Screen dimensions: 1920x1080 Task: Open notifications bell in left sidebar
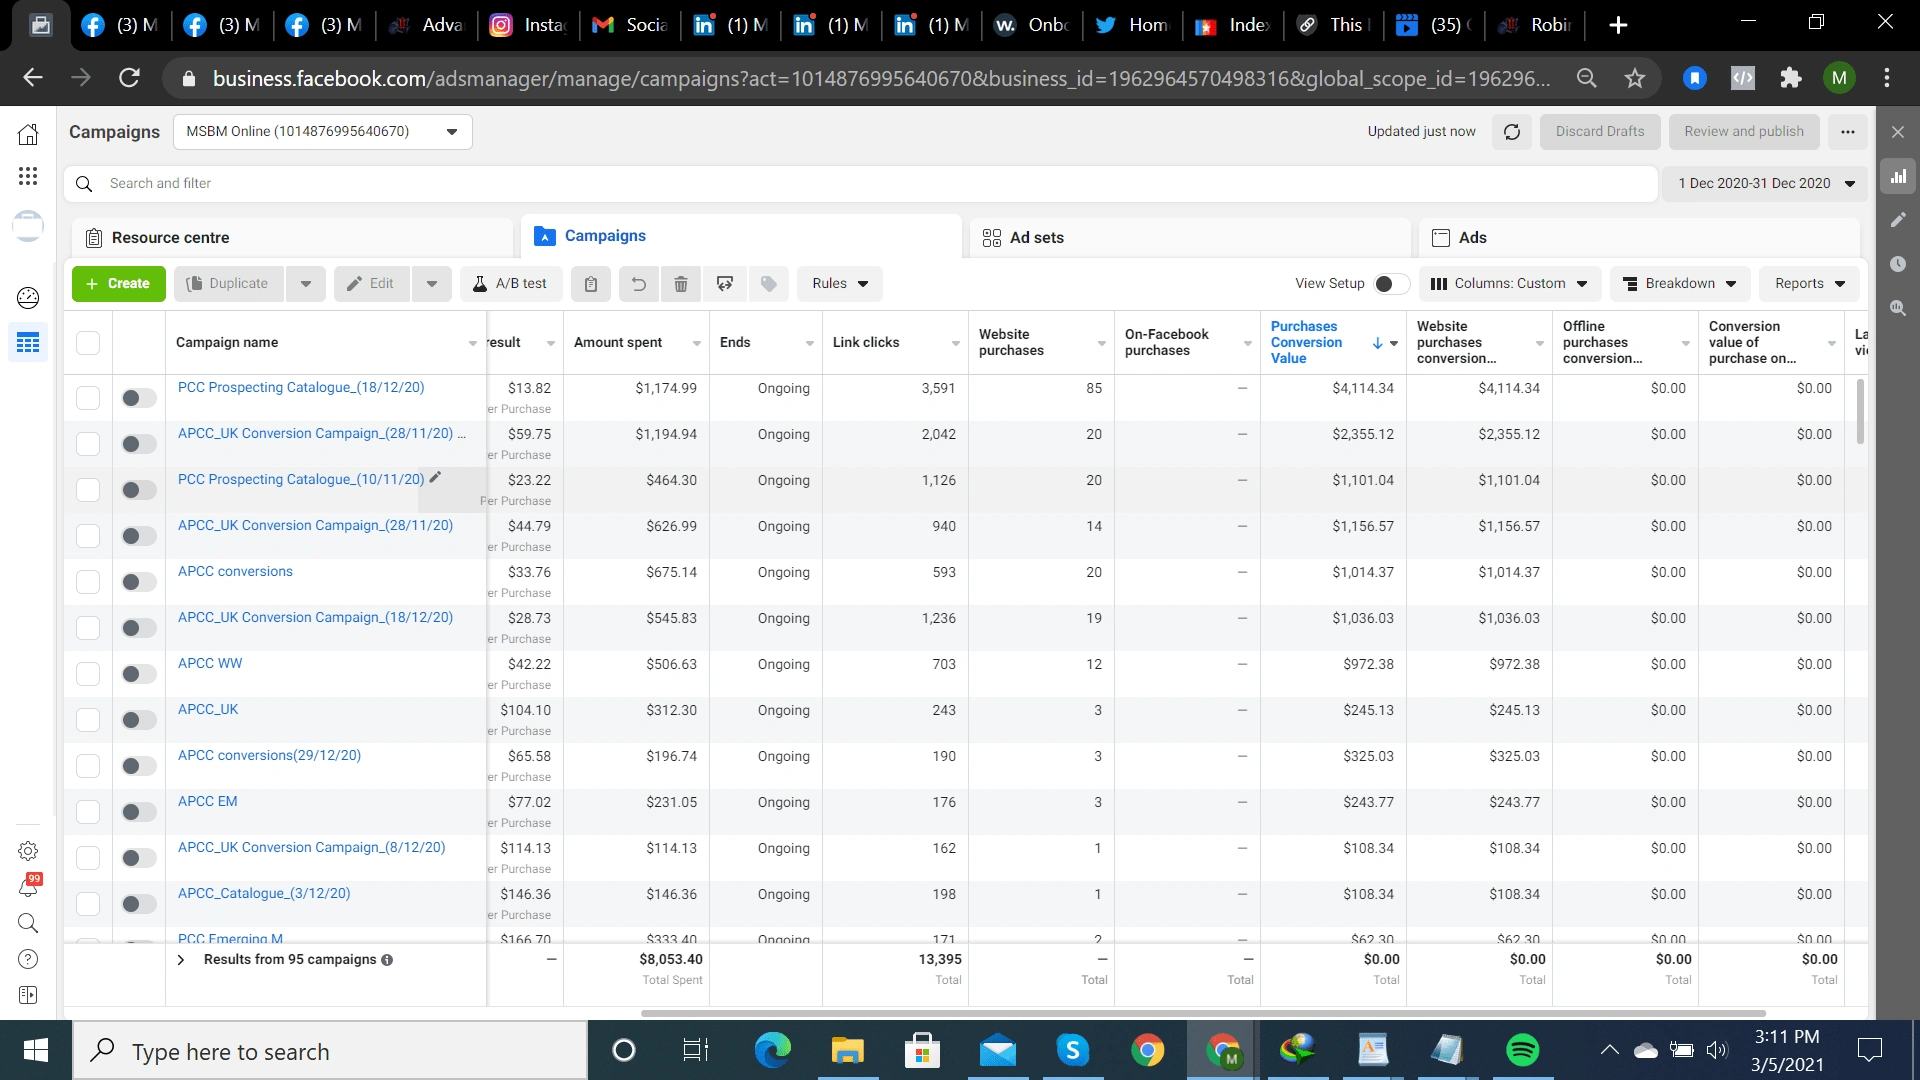point(28,886)
